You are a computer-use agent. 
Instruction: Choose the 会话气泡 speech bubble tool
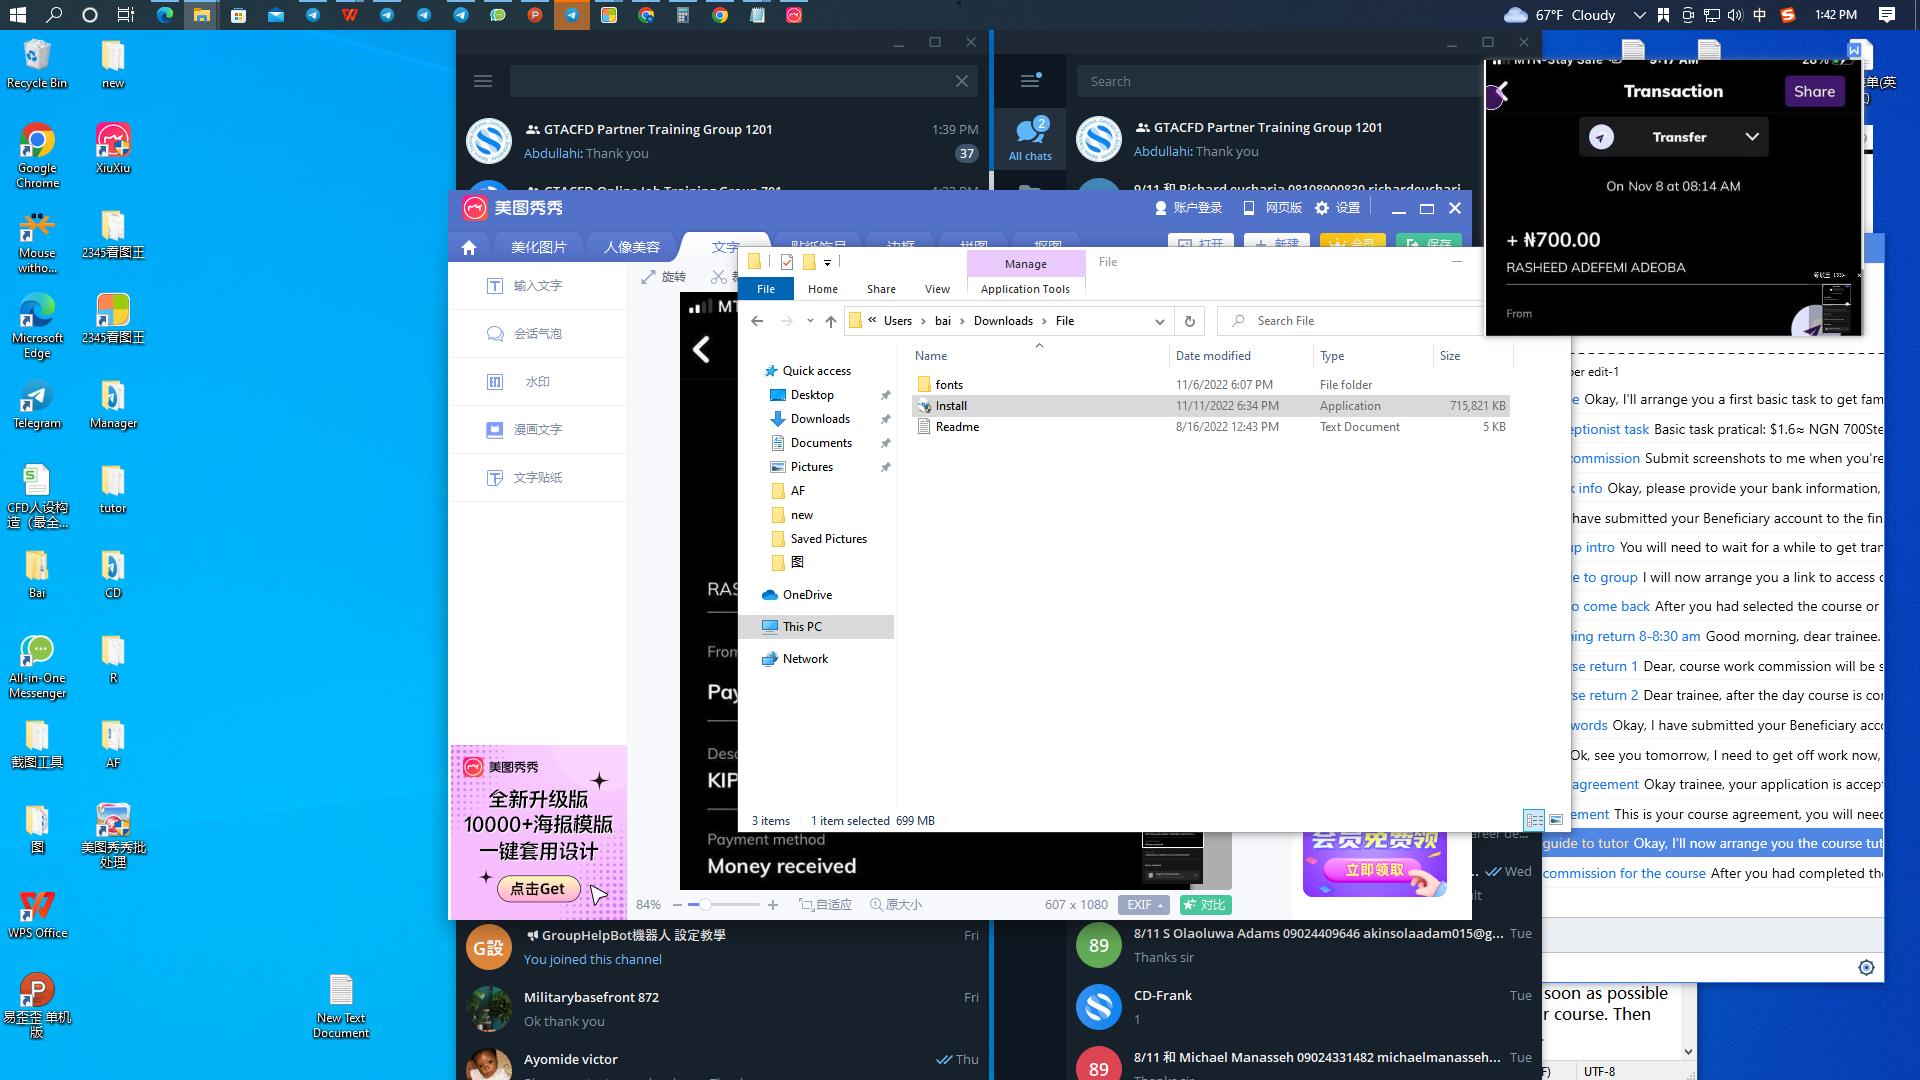coord(537,334)
